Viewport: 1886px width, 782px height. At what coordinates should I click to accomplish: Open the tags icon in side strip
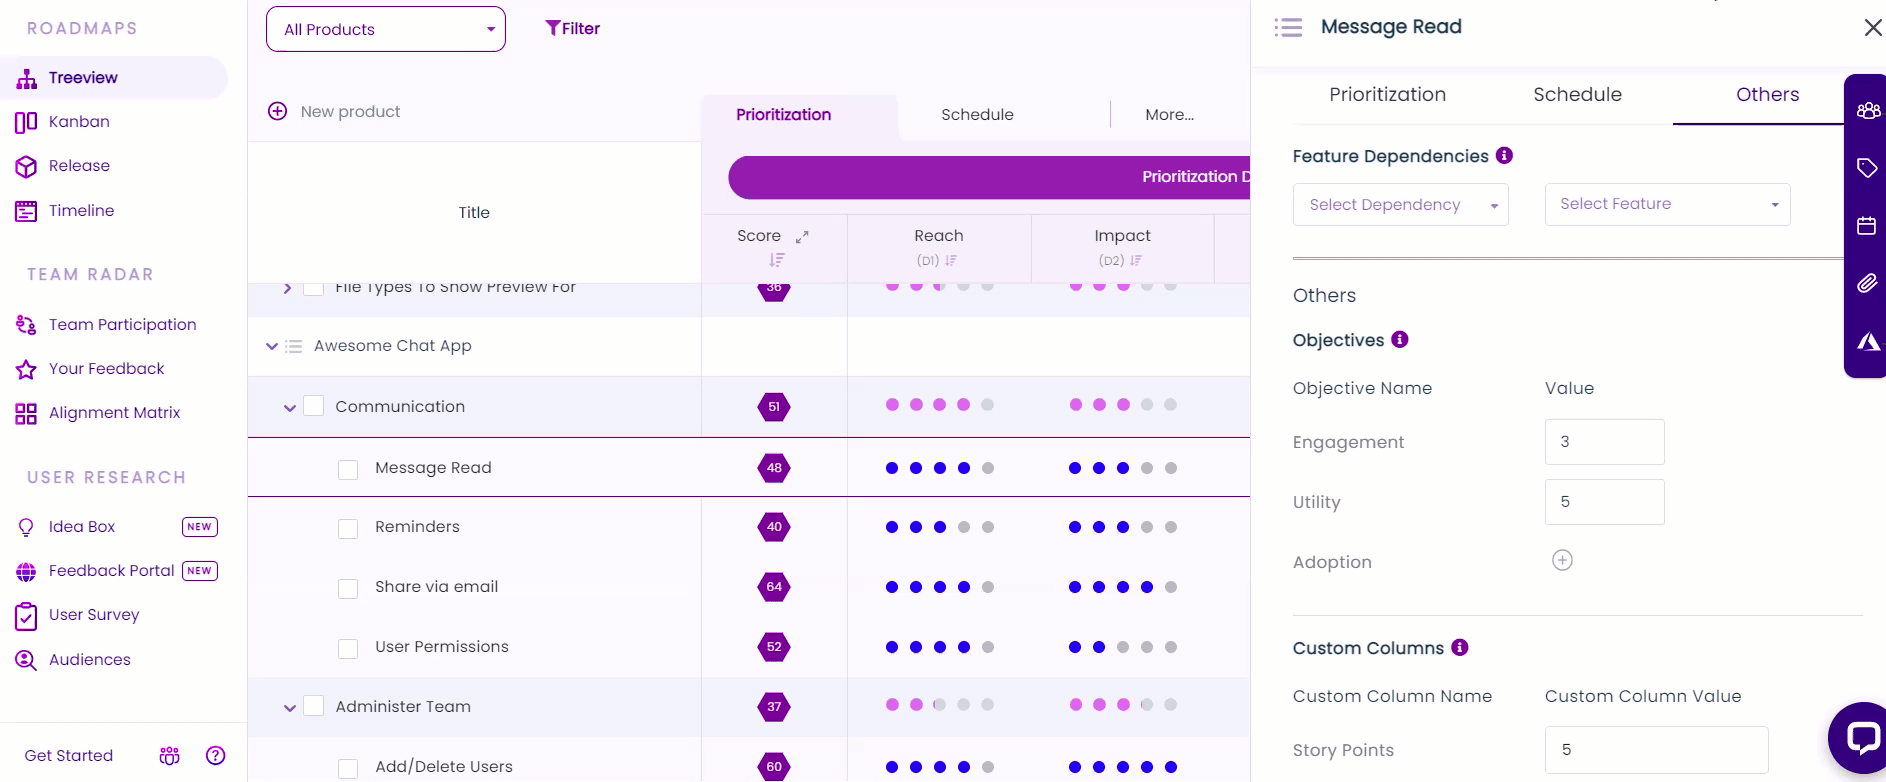[x=1866, y=167]
